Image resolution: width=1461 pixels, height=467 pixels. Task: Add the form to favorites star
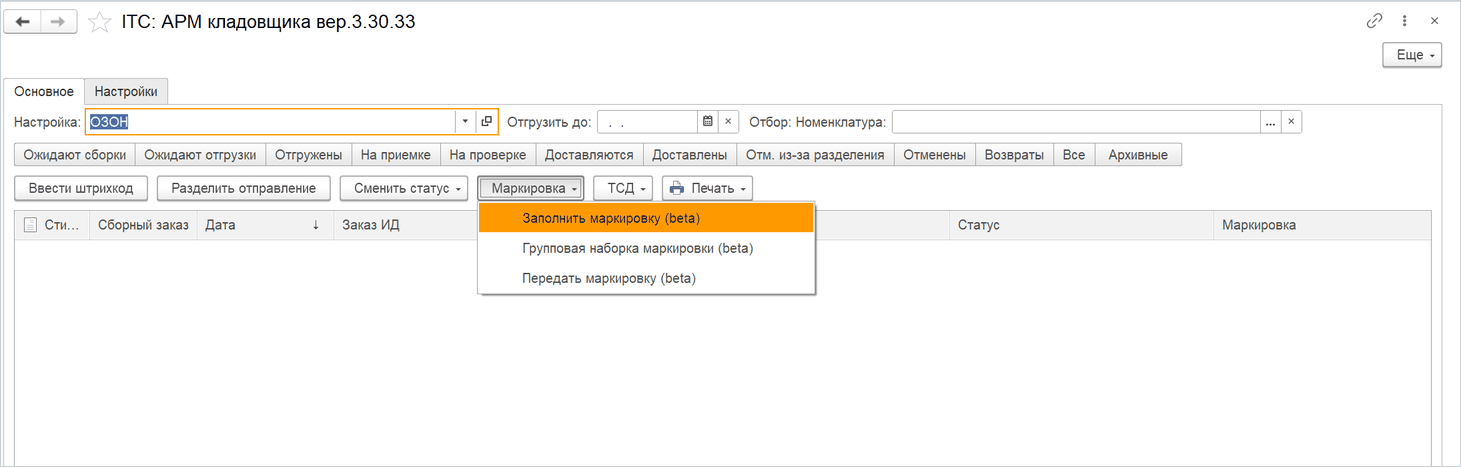99,22
